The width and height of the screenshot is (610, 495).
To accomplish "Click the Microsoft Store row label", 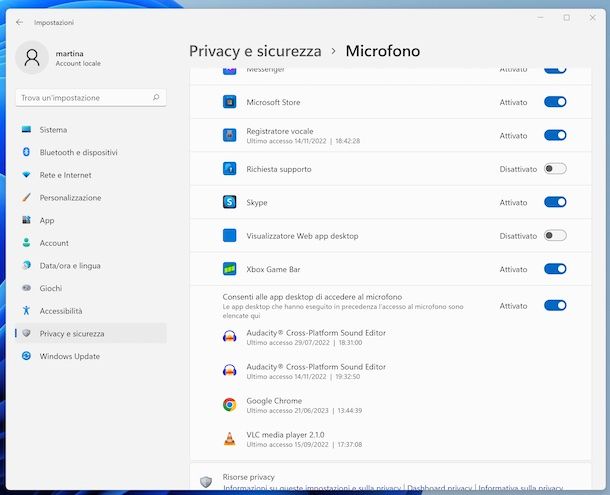I will click(273, 102).
